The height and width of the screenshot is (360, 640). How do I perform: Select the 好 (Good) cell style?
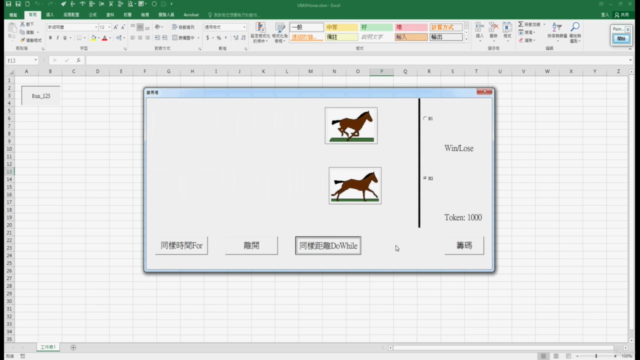point(376,27)
